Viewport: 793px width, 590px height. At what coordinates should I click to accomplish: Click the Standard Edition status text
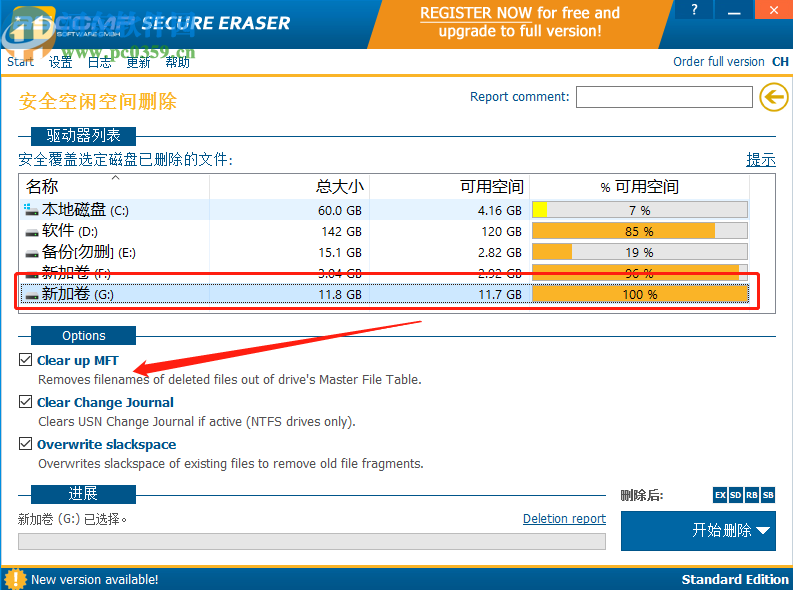735,579
